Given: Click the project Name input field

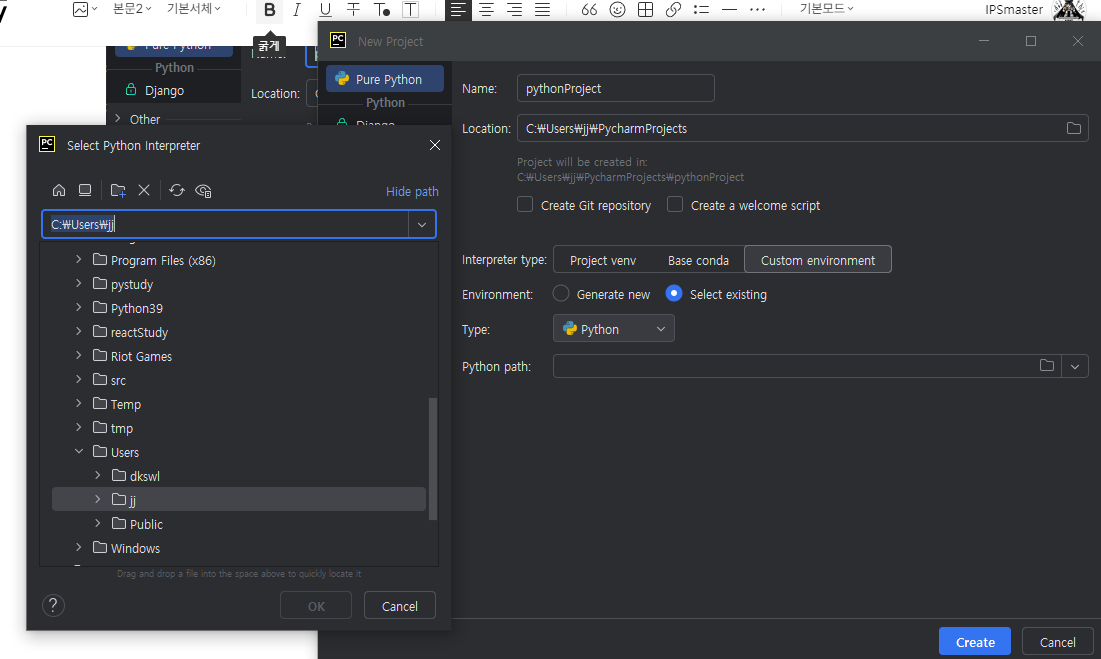Looking at the screenshot, I should [x=615, y=88].
